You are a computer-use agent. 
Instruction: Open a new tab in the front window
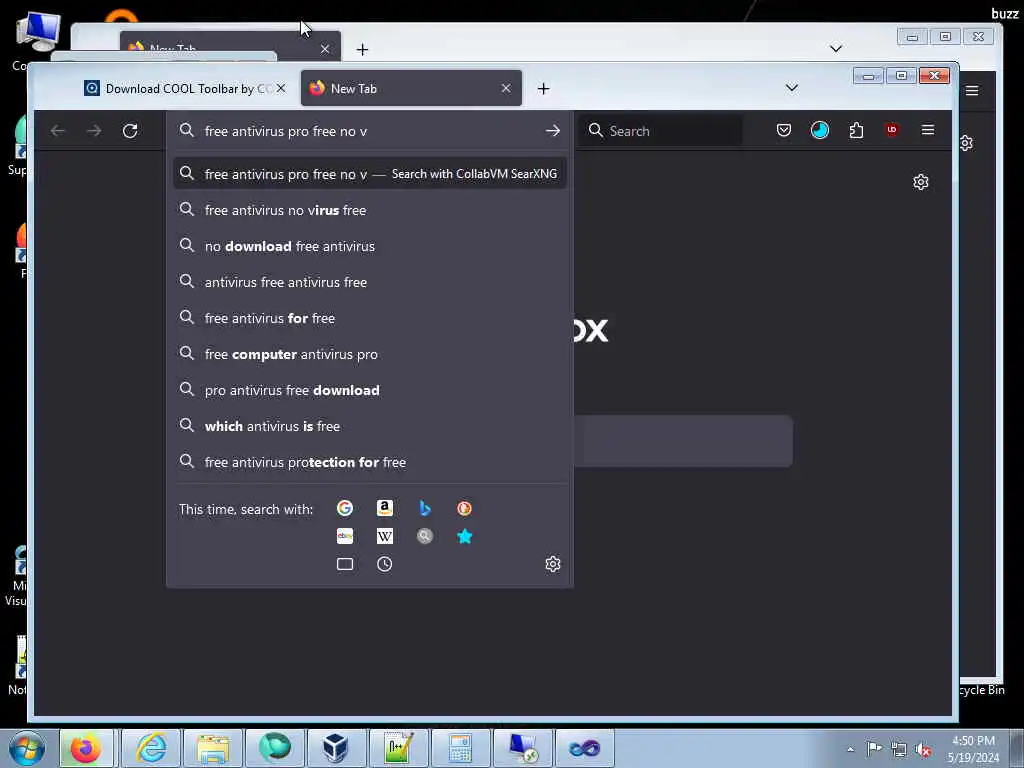click(543, 88)
